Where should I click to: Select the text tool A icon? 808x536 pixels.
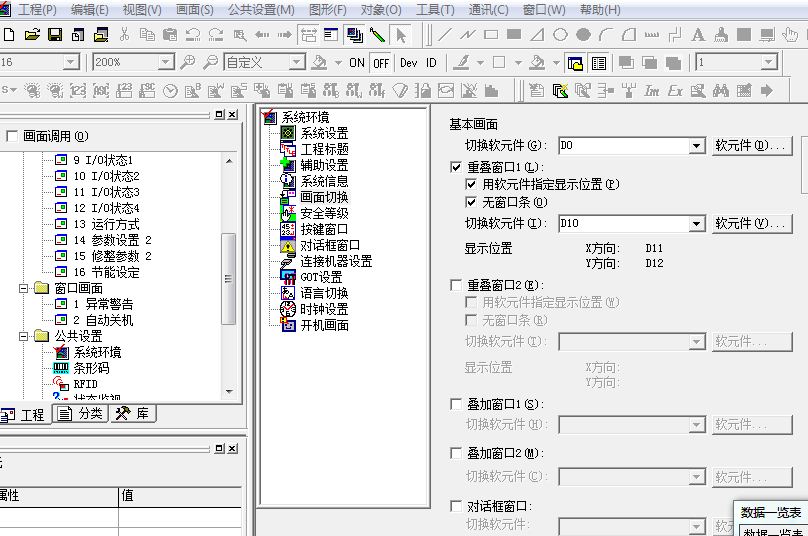[697, 35]
